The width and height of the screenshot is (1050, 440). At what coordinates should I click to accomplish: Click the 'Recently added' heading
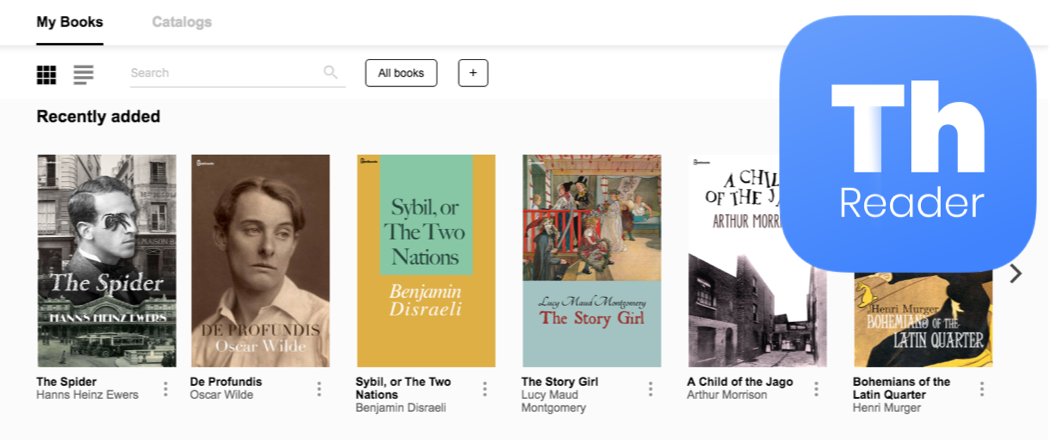(98, 117)
